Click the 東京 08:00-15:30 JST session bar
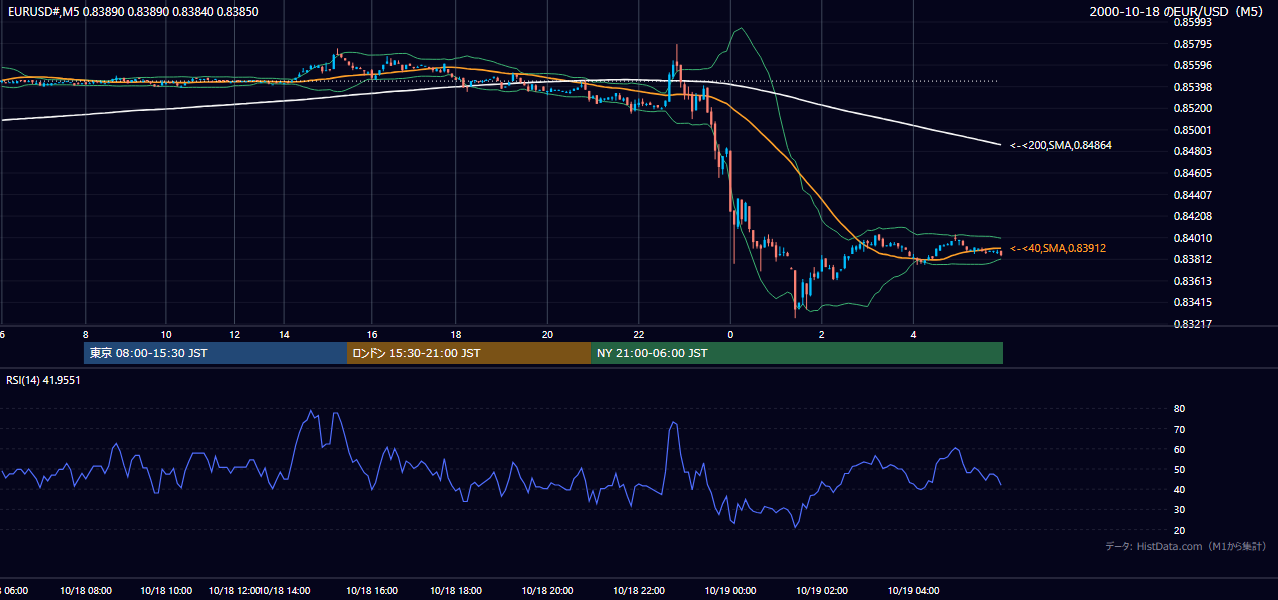 pos(215,353)
